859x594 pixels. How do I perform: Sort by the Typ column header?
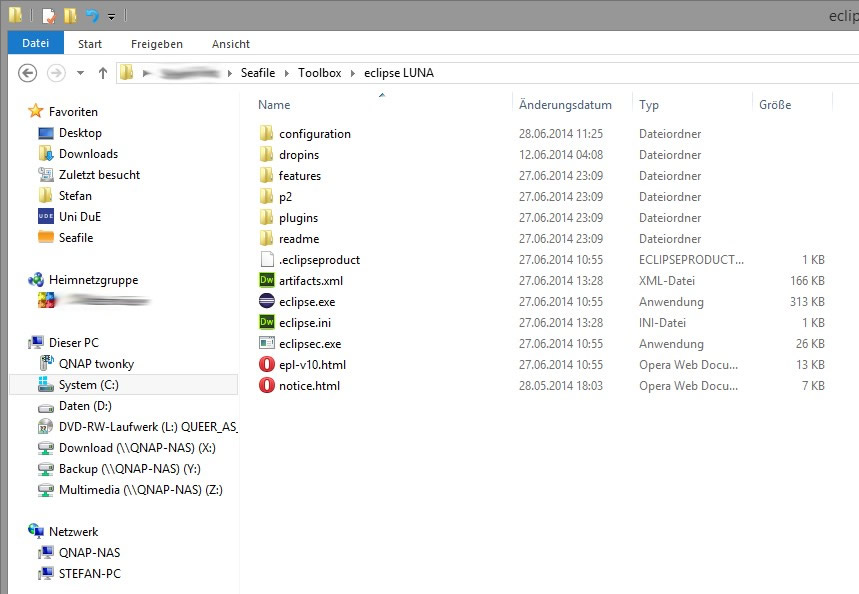pos(649,105)
